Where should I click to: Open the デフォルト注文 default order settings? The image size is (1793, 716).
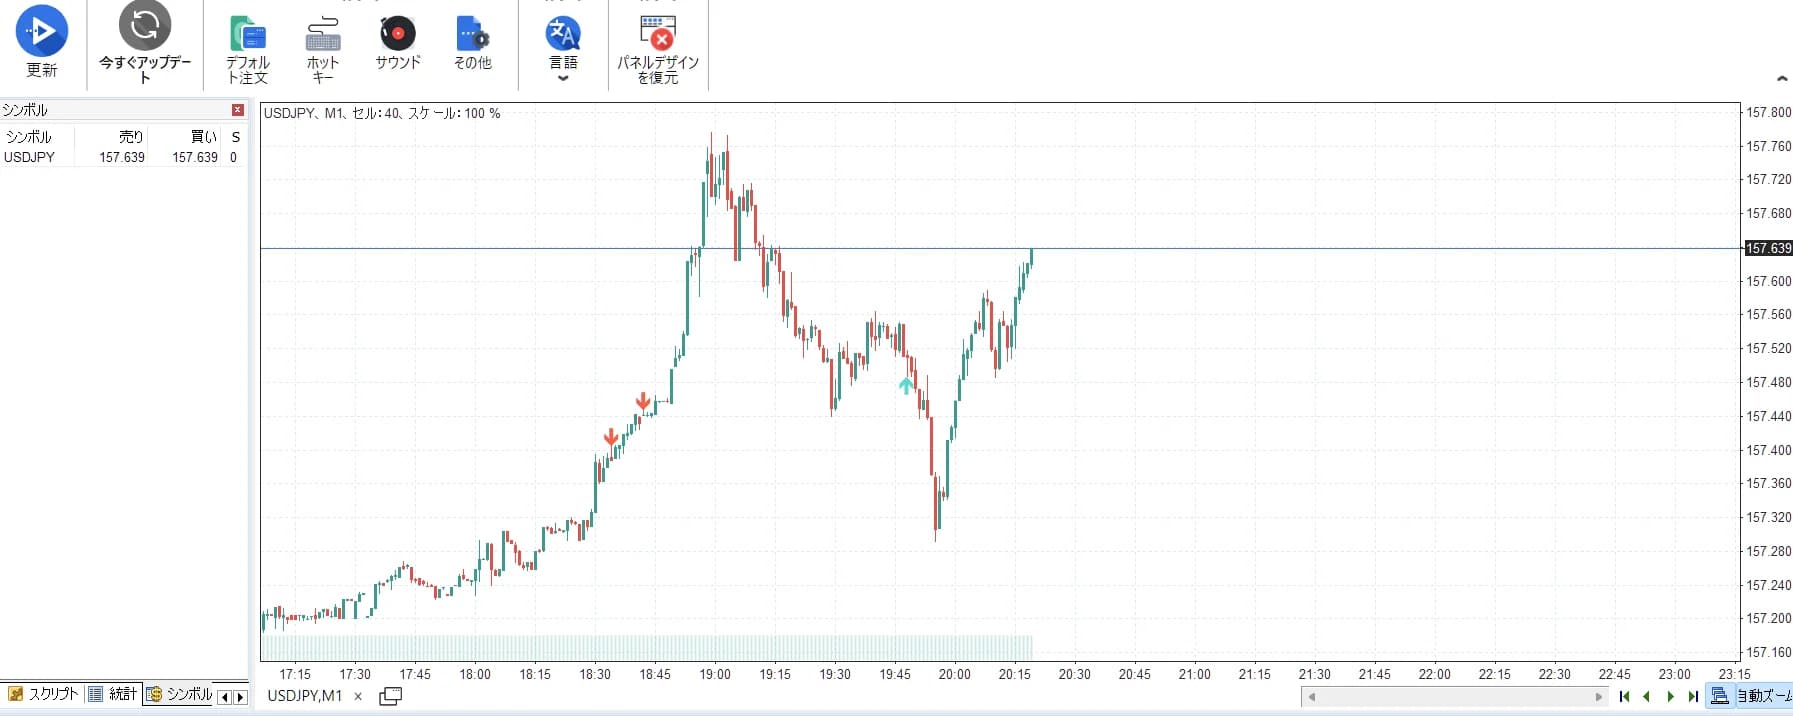[x=247, y=50]
